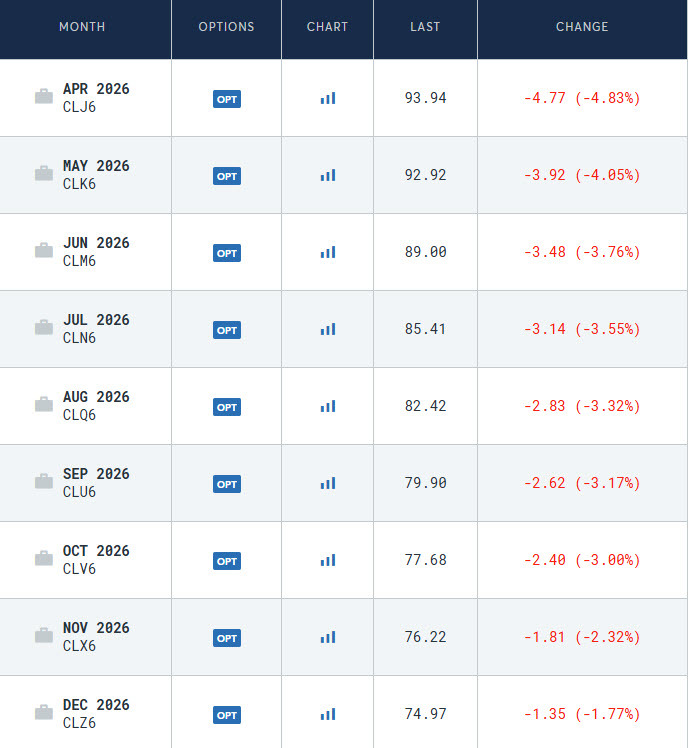Click the LAST column header
The width and height of the screenshot is (688, 748).
coord(425,27)
